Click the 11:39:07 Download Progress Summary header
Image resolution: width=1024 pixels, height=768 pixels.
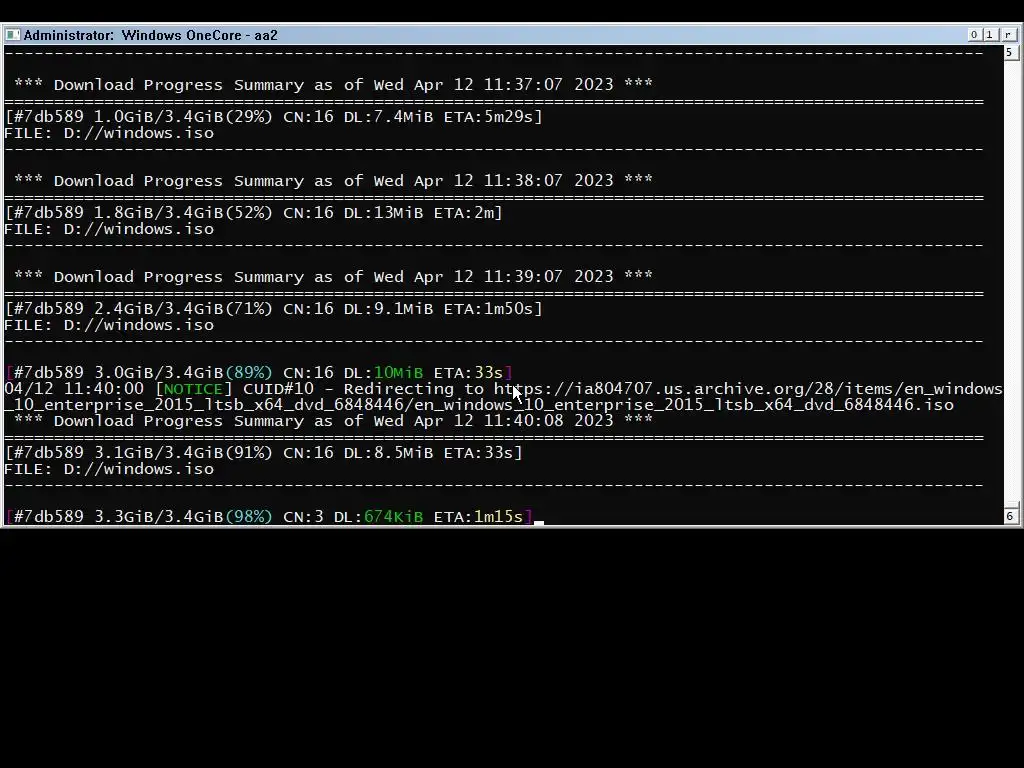(x=333, y=276)
